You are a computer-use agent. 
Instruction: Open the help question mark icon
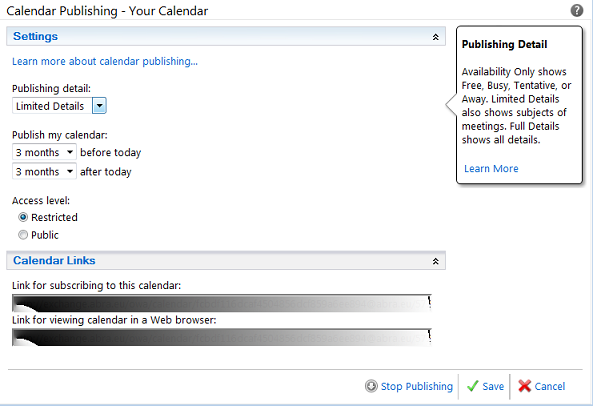(576, 11)
